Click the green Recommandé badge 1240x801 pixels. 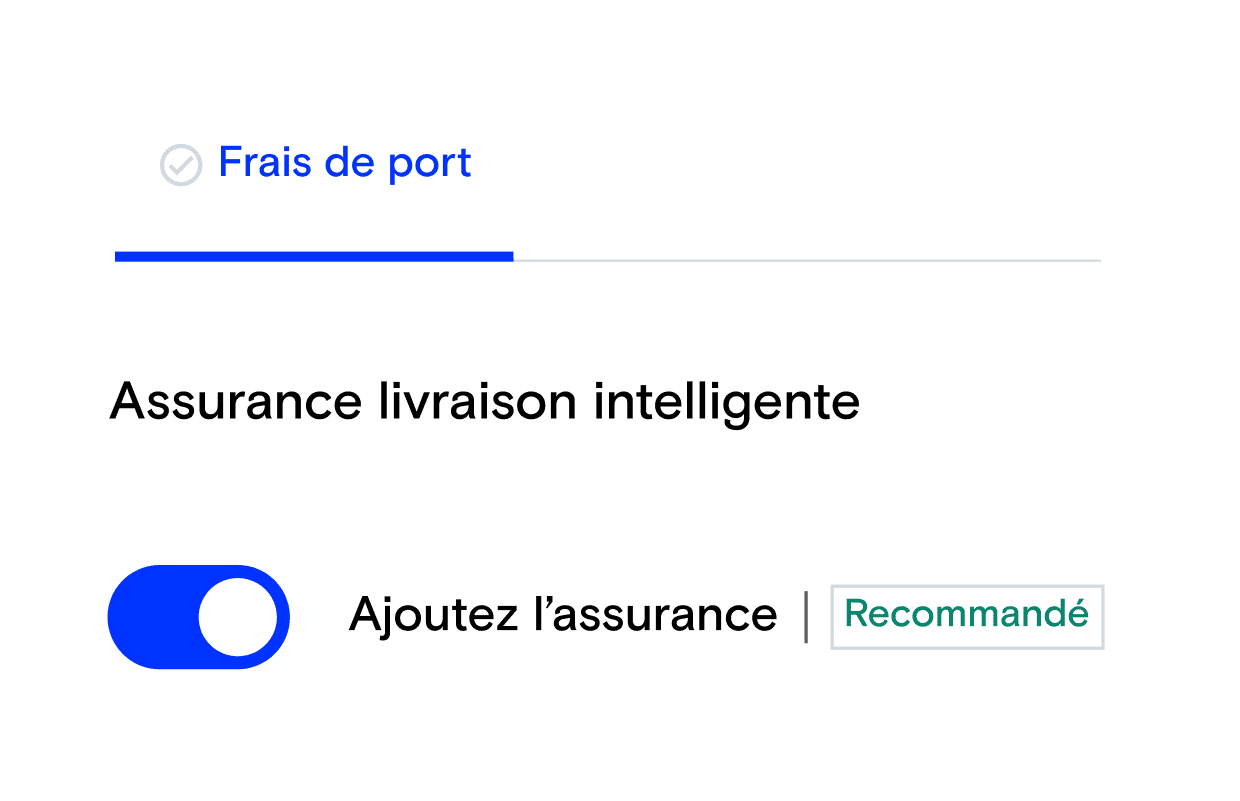966,615
